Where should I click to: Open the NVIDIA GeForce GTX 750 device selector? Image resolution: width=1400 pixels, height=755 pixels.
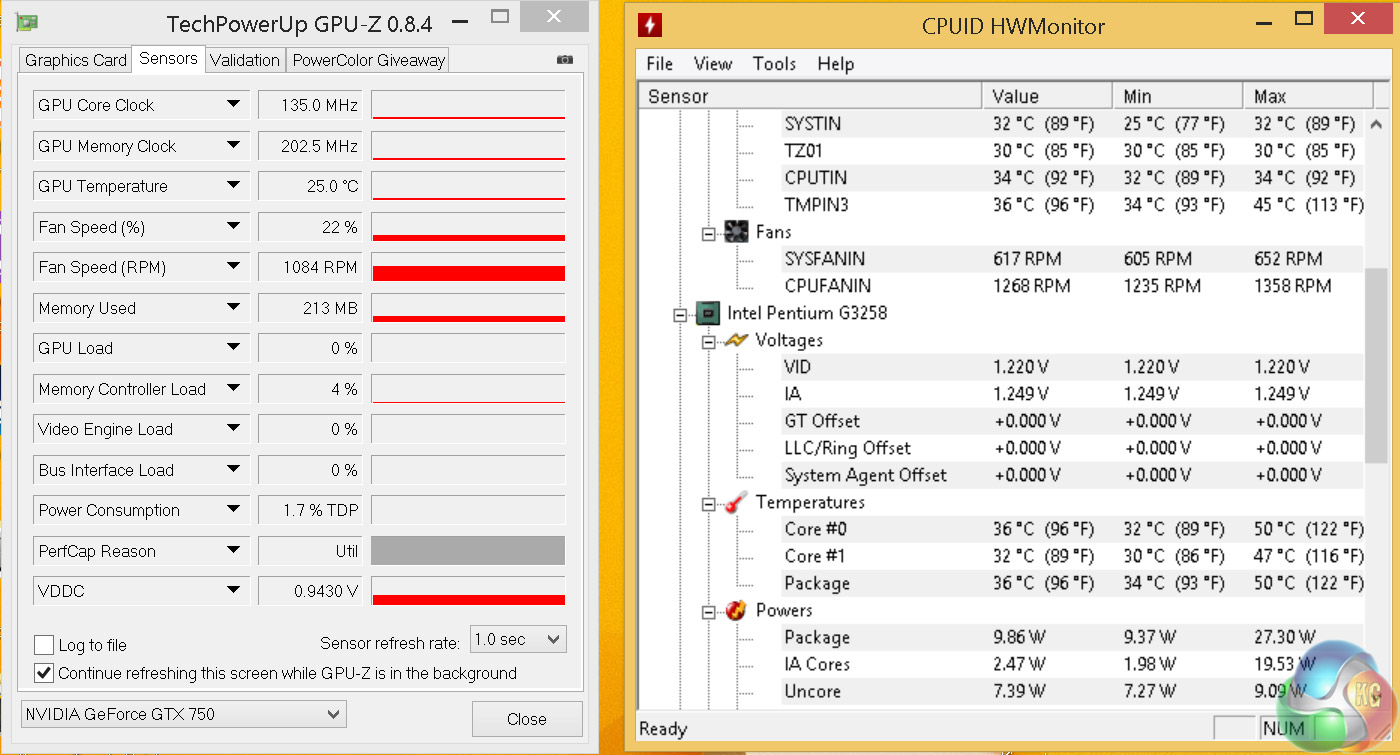(184, 714)
